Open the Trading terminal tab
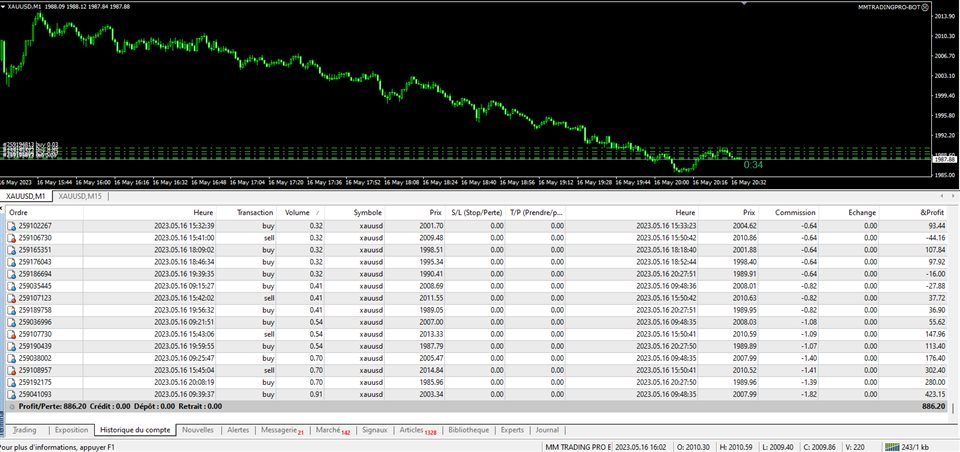The height and width of the screenshot is (452, 960). point(24,430)
